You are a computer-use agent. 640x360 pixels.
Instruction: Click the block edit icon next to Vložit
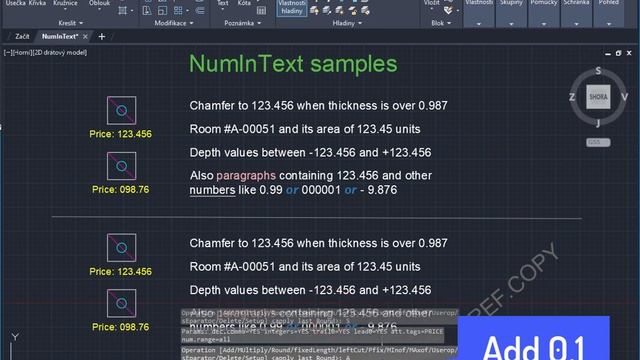(448, 11)
